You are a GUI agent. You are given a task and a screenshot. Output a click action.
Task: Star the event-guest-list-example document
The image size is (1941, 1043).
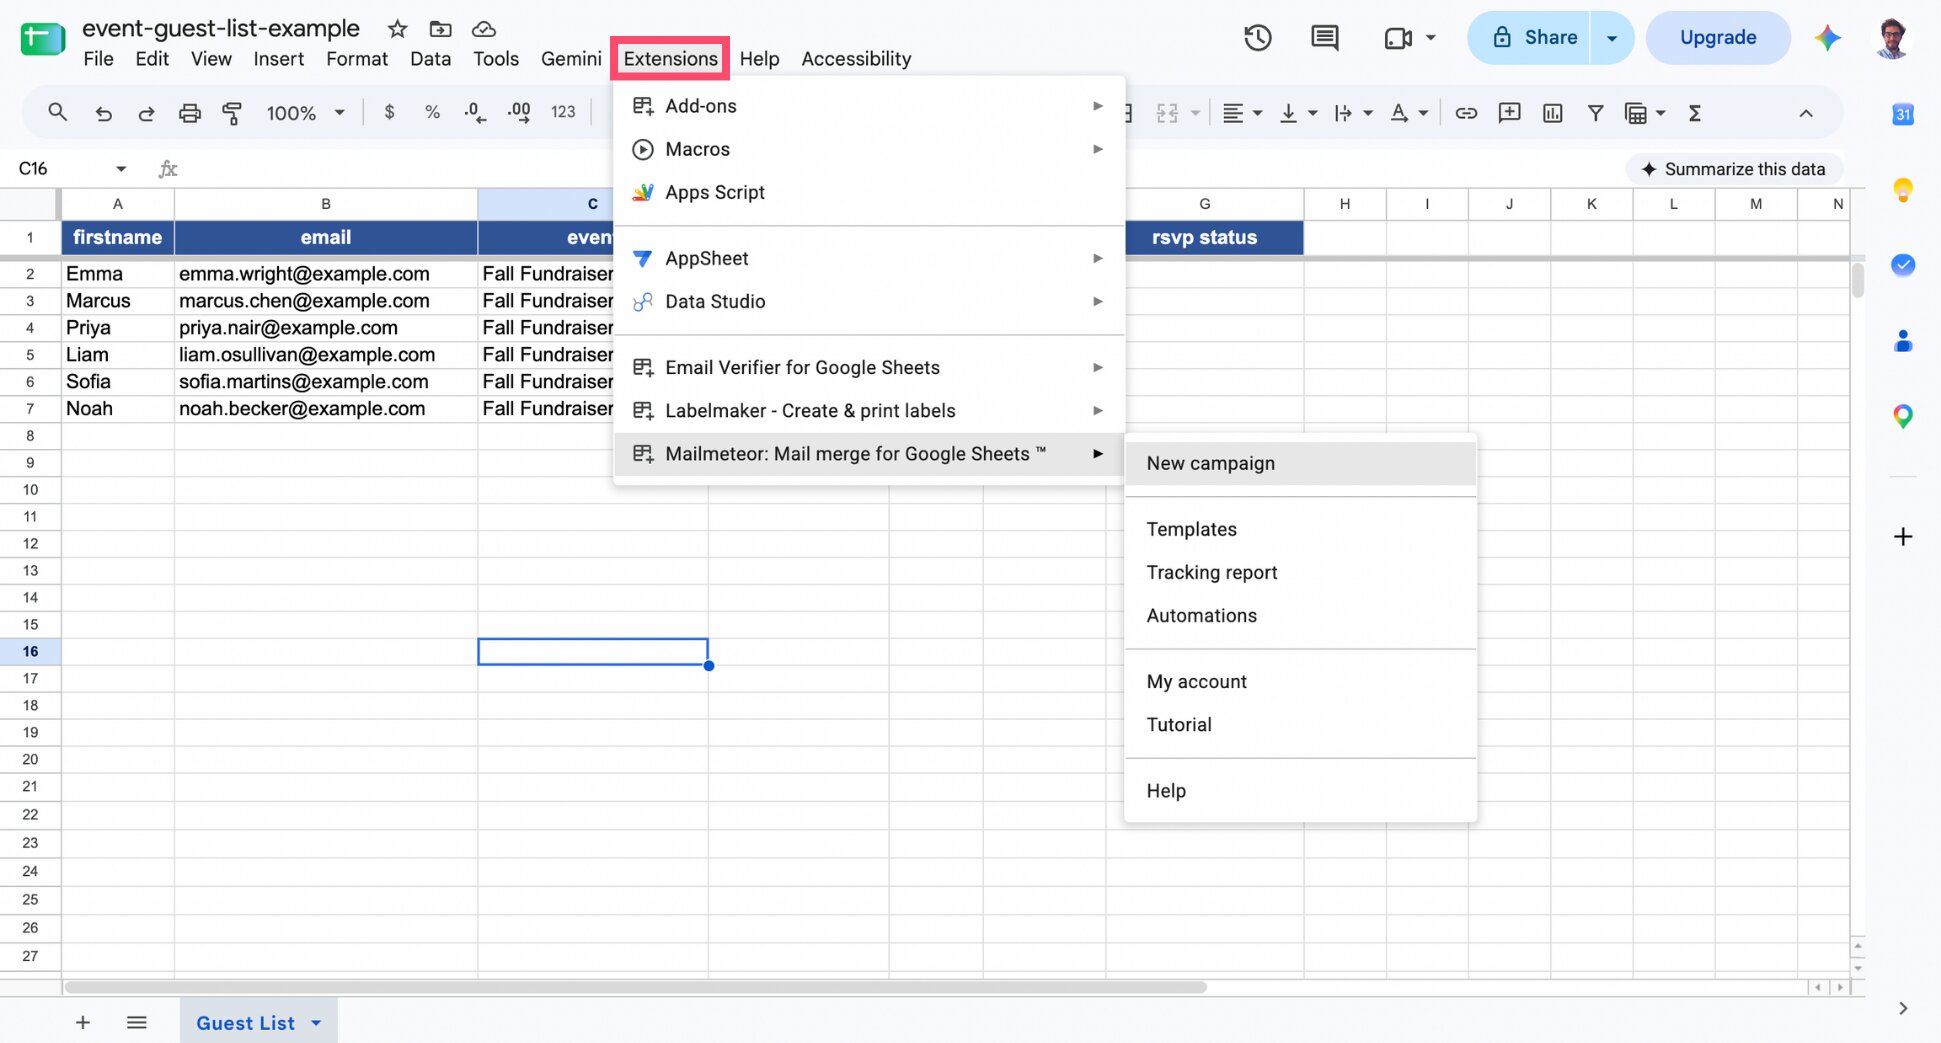397,29
